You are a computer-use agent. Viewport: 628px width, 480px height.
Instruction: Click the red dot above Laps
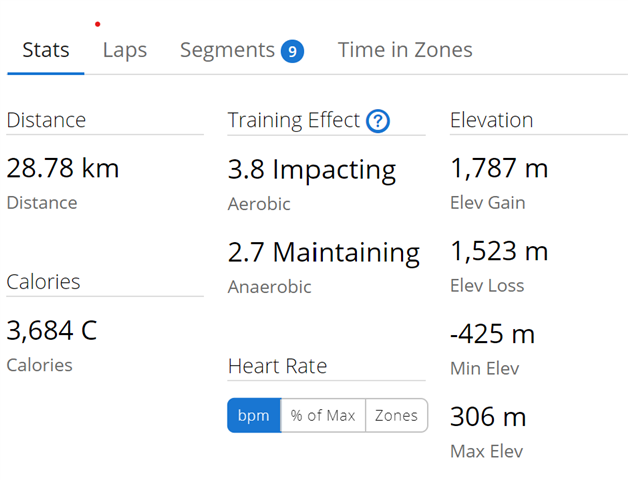[x=97, y=24]
